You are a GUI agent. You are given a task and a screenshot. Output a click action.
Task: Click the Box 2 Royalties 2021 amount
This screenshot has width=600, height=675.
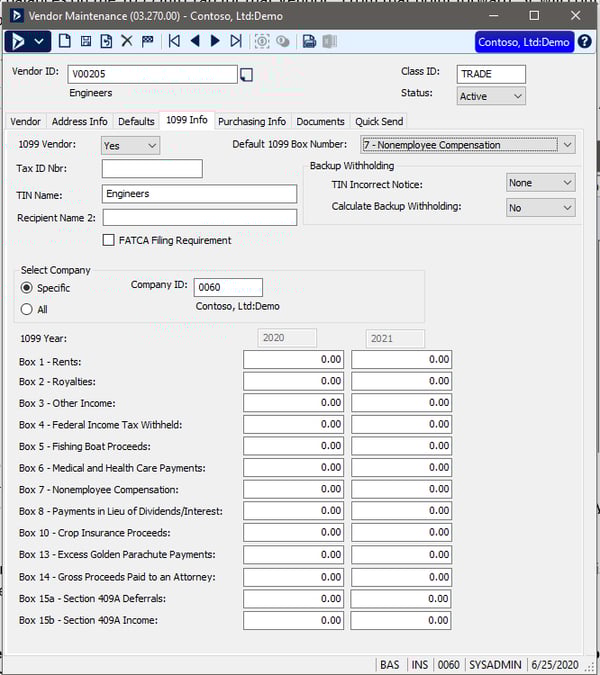click(402, 381)
